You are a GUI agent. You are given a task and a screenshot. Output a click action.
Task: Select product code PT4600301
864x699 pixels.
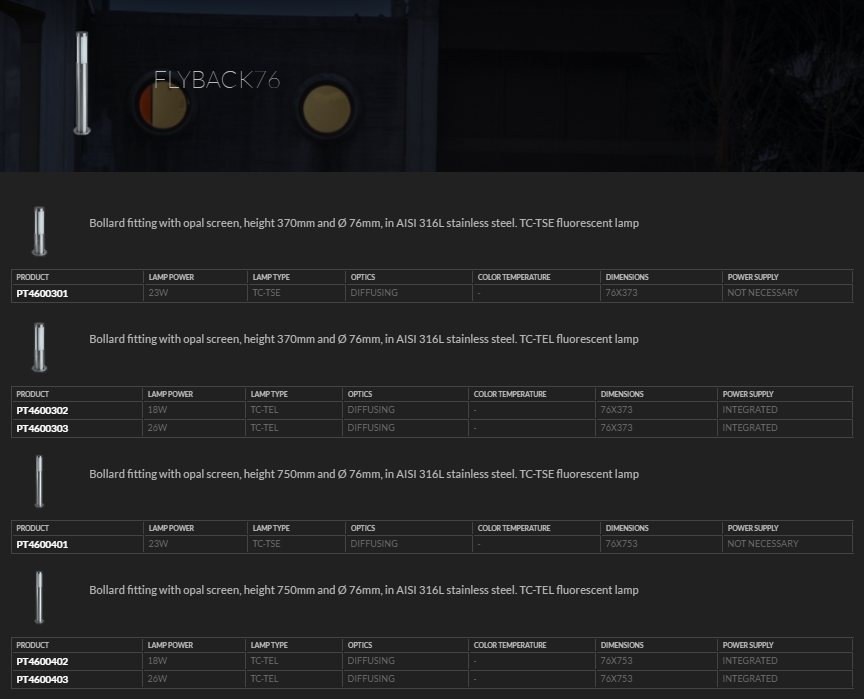[x=42, y=293]
